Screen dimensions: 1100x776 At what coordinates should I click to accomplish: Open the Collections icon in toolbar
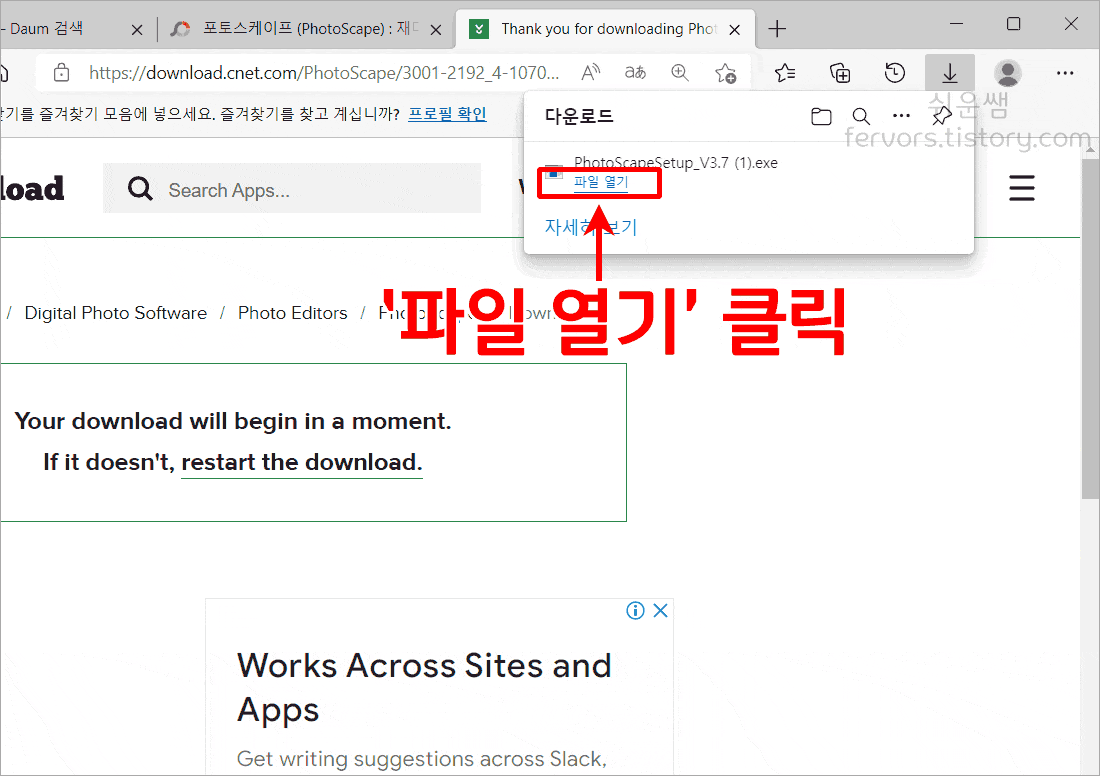(840, 72)
